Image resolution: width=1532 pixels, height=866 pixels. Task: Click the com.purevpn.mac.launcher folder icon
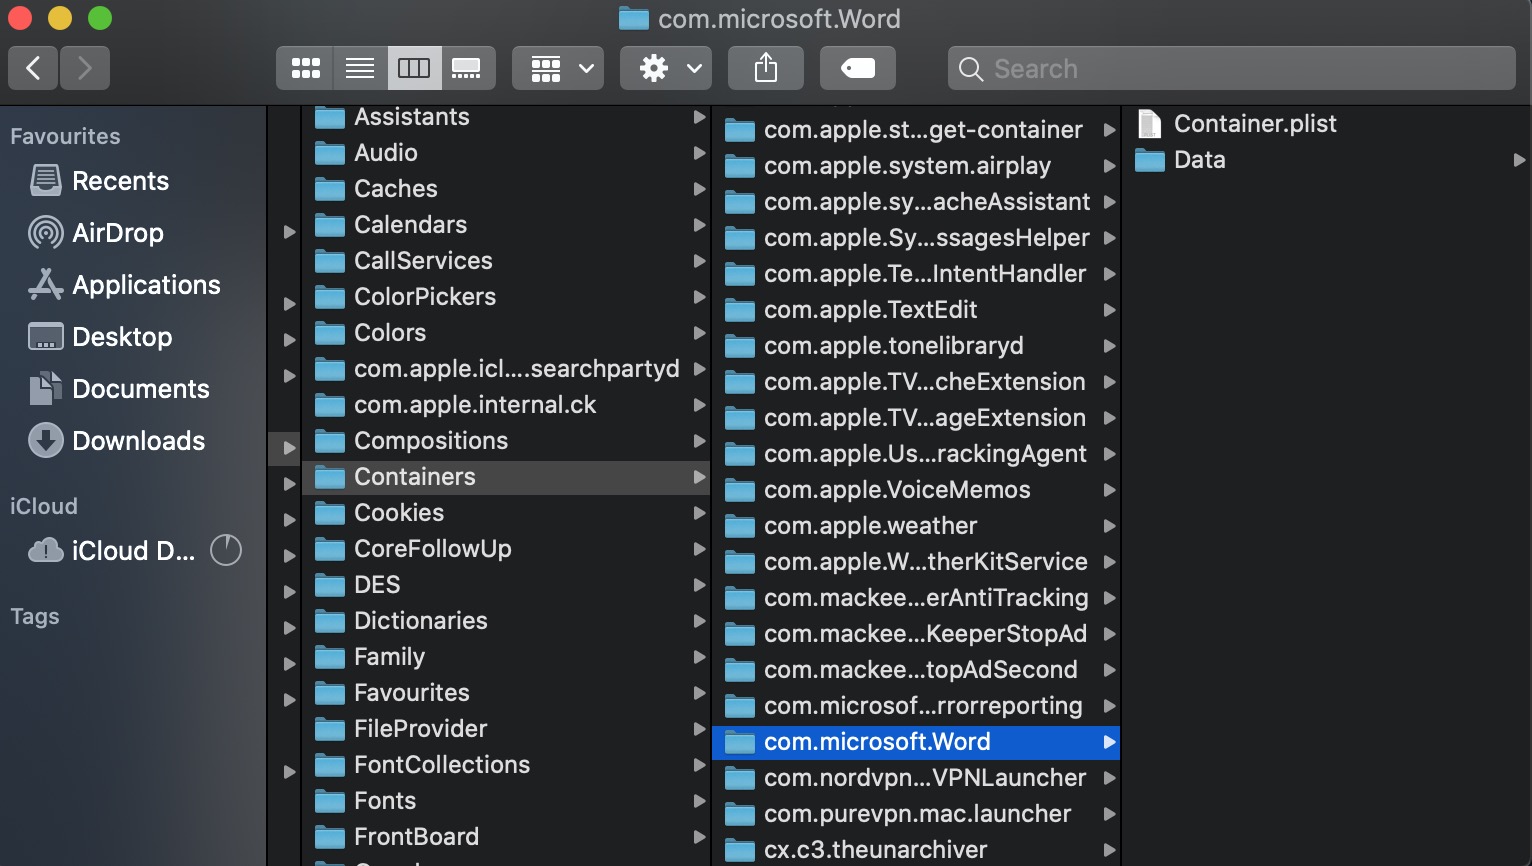740,814
